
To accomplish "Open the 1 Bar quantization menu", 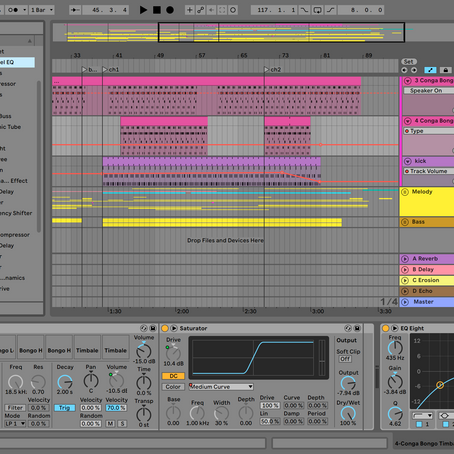I will click(42, 10).
